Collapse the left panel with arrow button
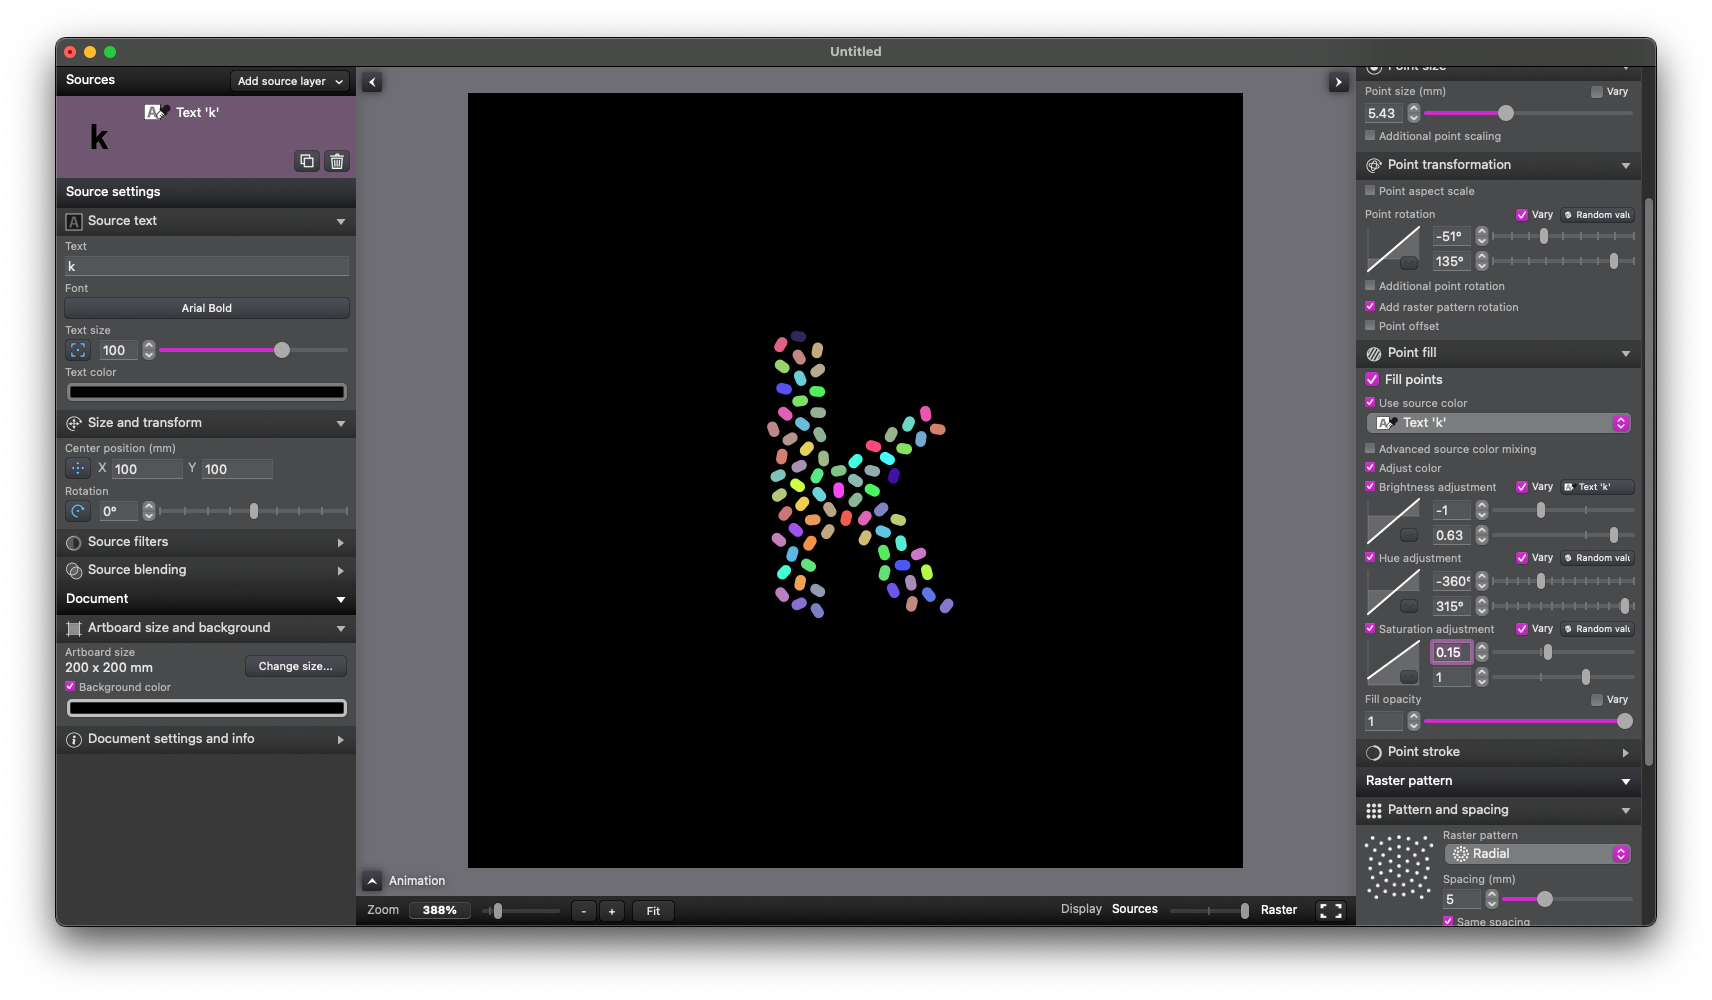 coord(372,82)
